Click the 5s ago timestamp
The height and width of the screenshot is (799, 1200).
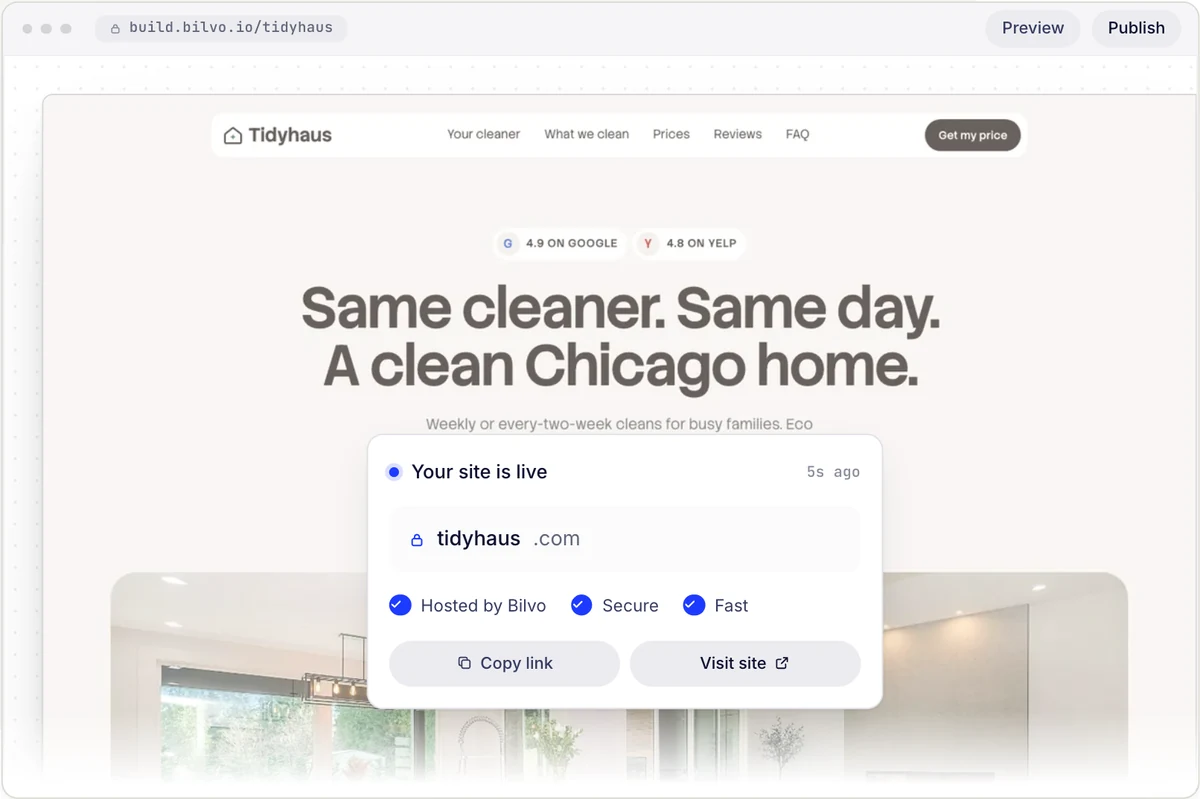(x=833, y=472)
